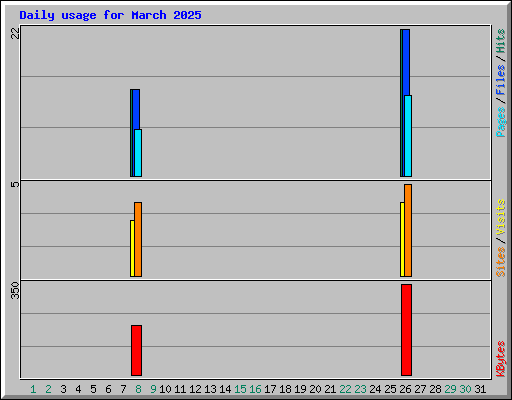Screen dimensions: 512x400
Task: Click day 9 on the x-axis
Action: 153,389
